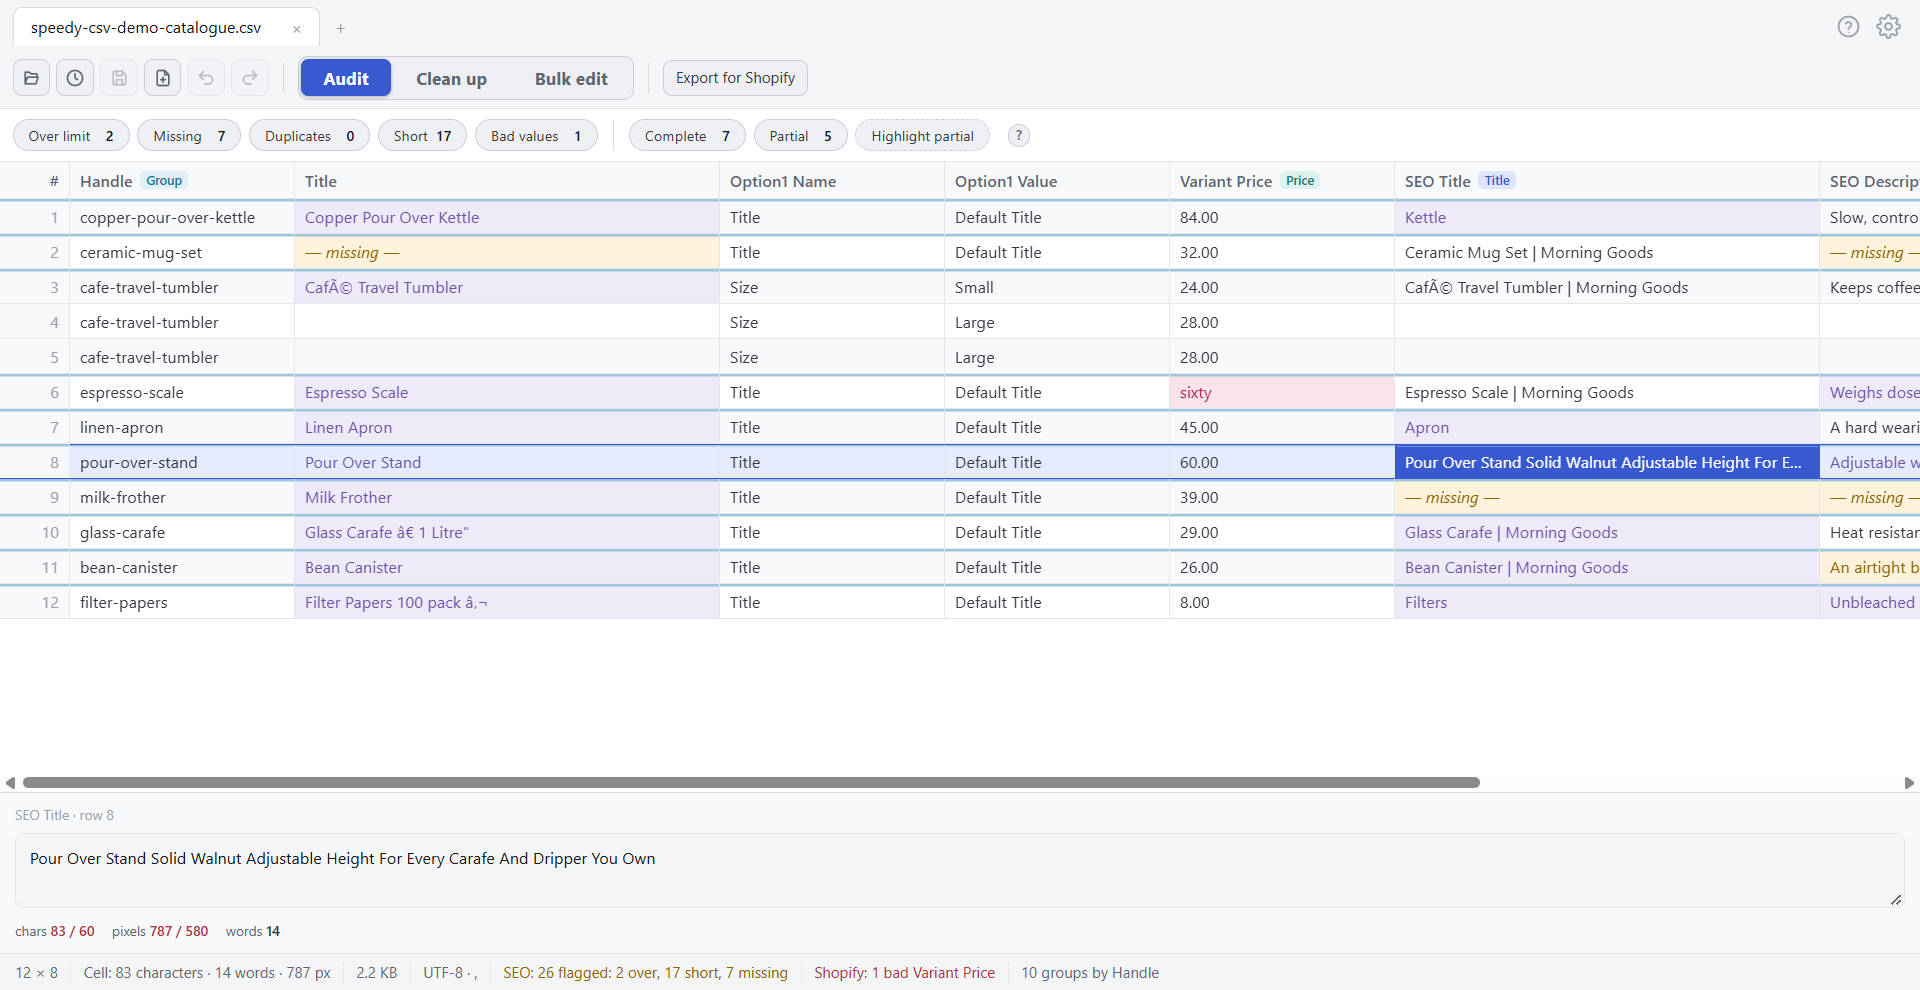Toggle the Partial filter chip

[x=800, y=136]
